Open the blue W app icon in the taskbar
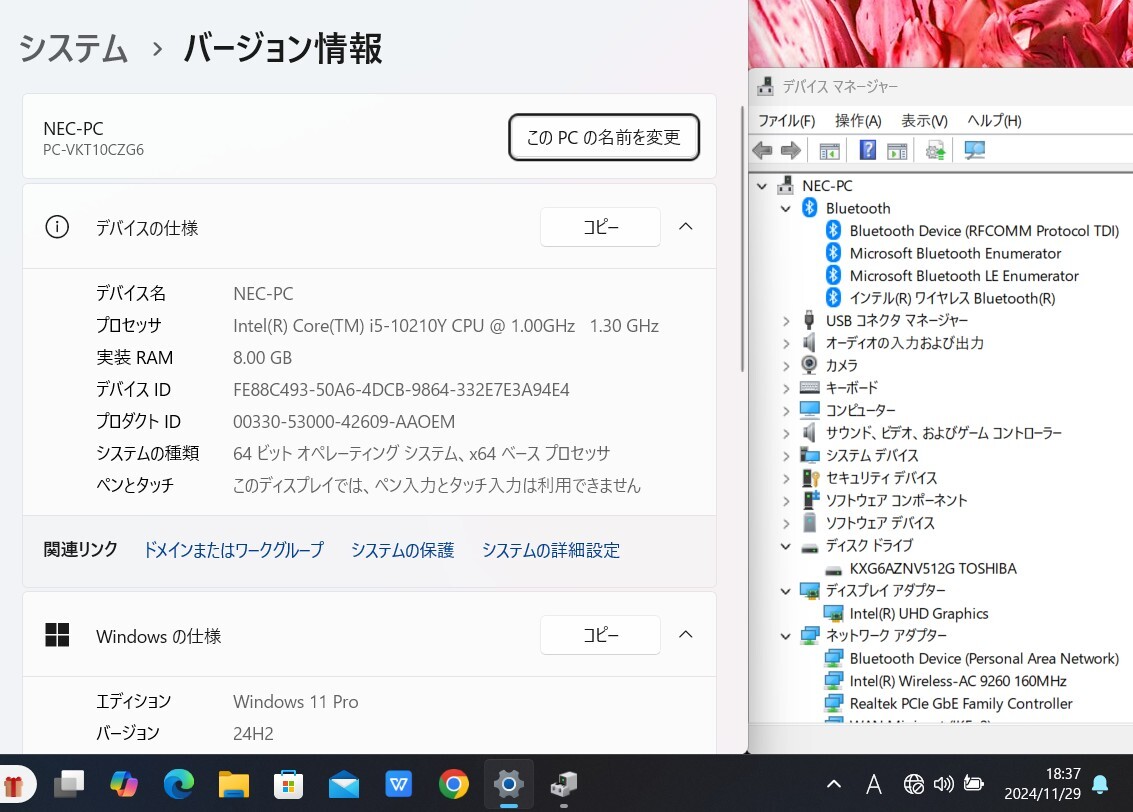This screenshot has height=812, width=1133. click(398, 784)
